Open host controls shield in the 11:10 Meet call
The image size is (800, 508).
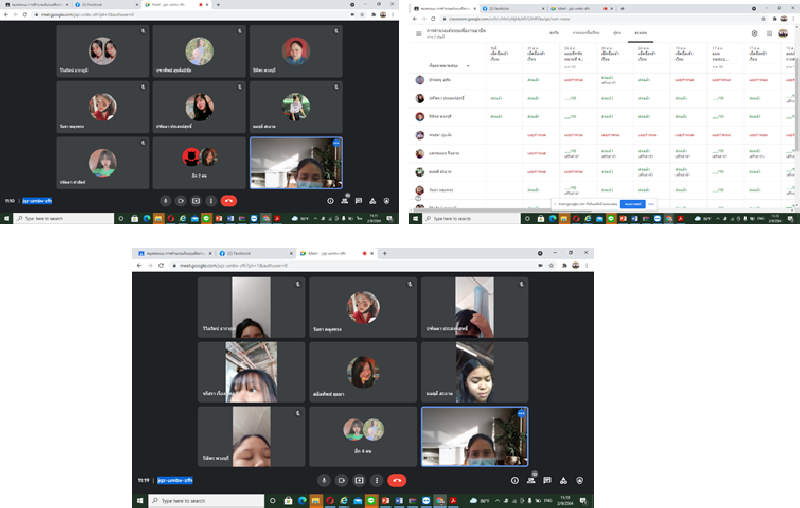click(x=386, y=200)
